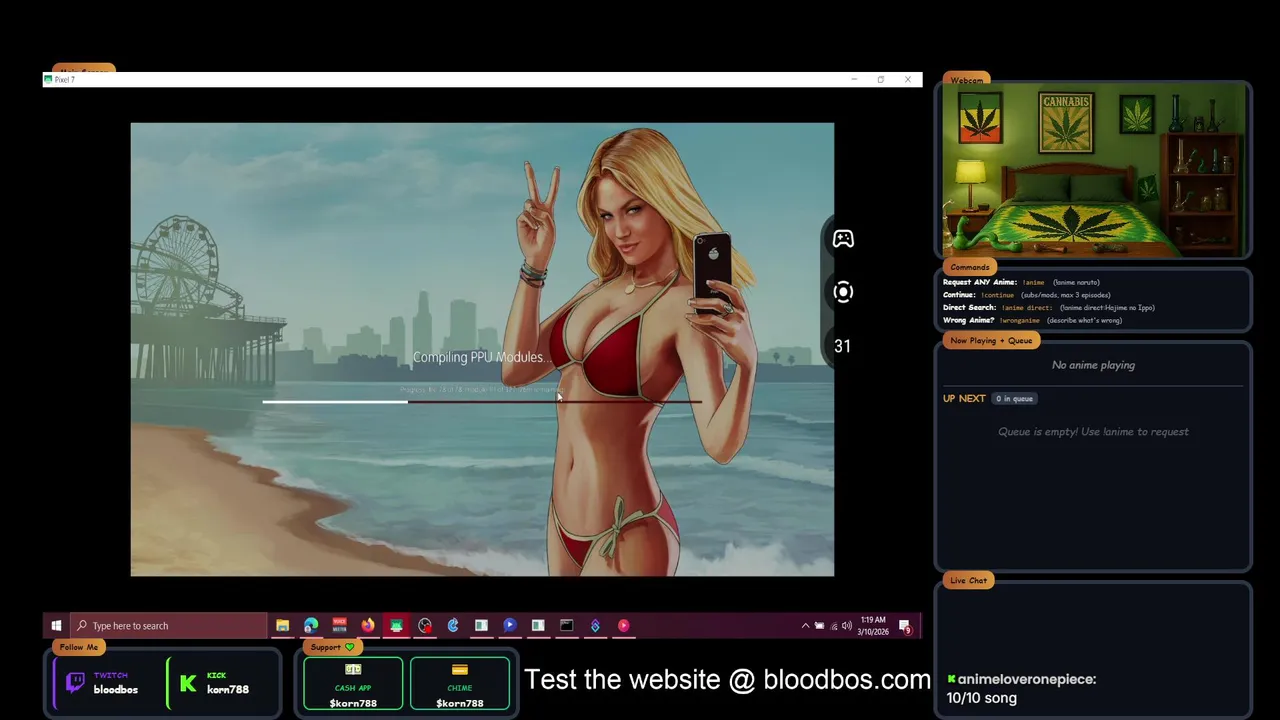
Task: Click the Compiling PPU Modules progress bar
Action: (x=482, y=402)
